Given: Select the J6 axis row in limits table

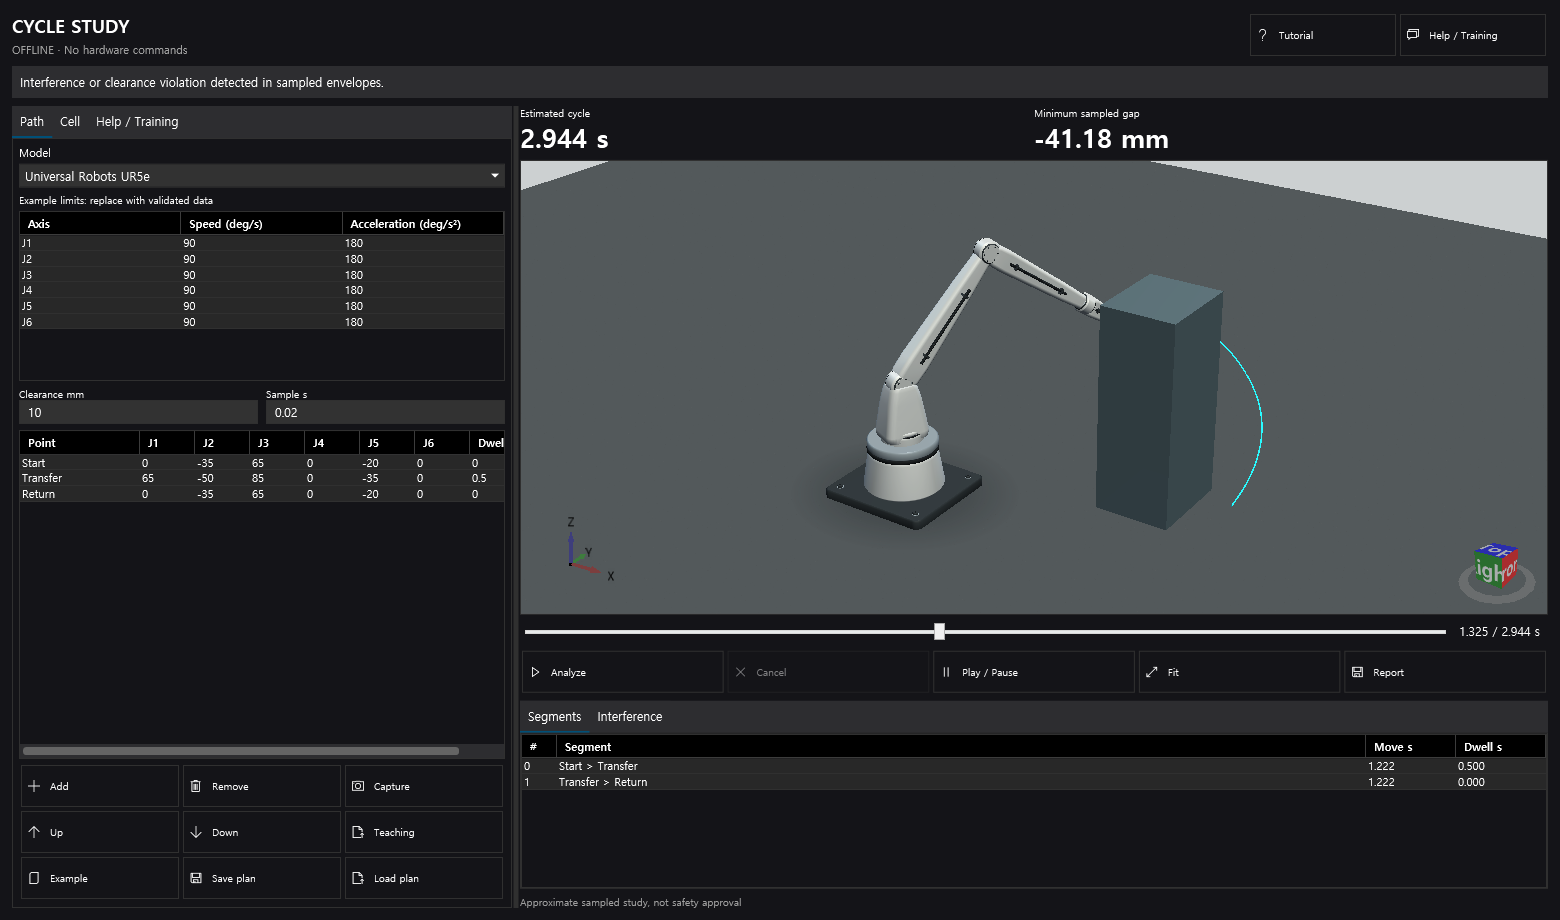Looking at the screenshot, I should (262, 322).
